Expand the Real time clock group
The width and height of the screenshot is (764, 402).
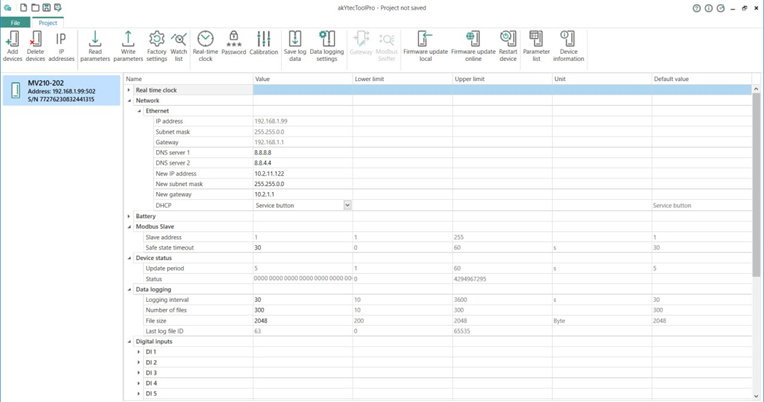coord(129,90)
